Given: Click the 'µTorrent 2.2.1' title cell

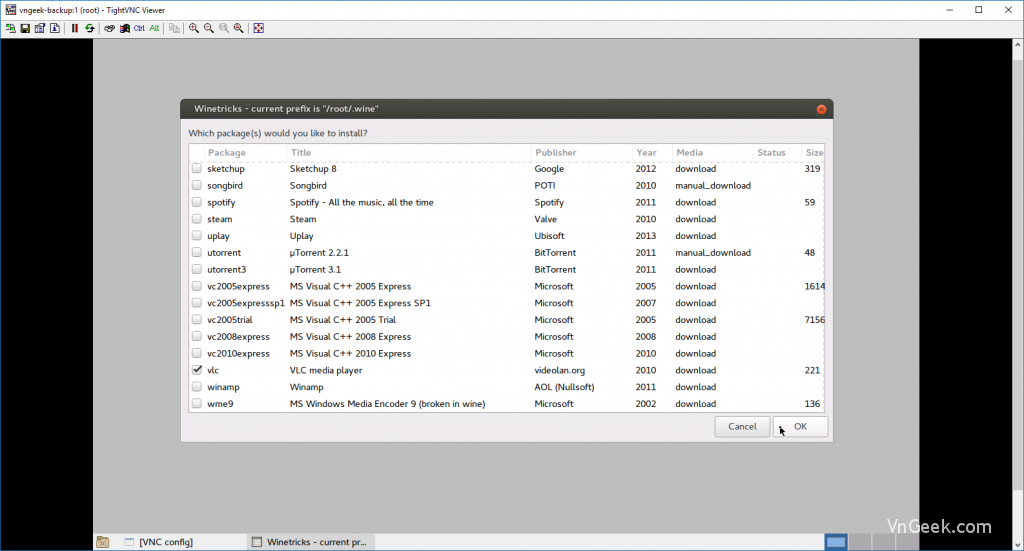Looking at the screenshot, I should pos(319,253).
